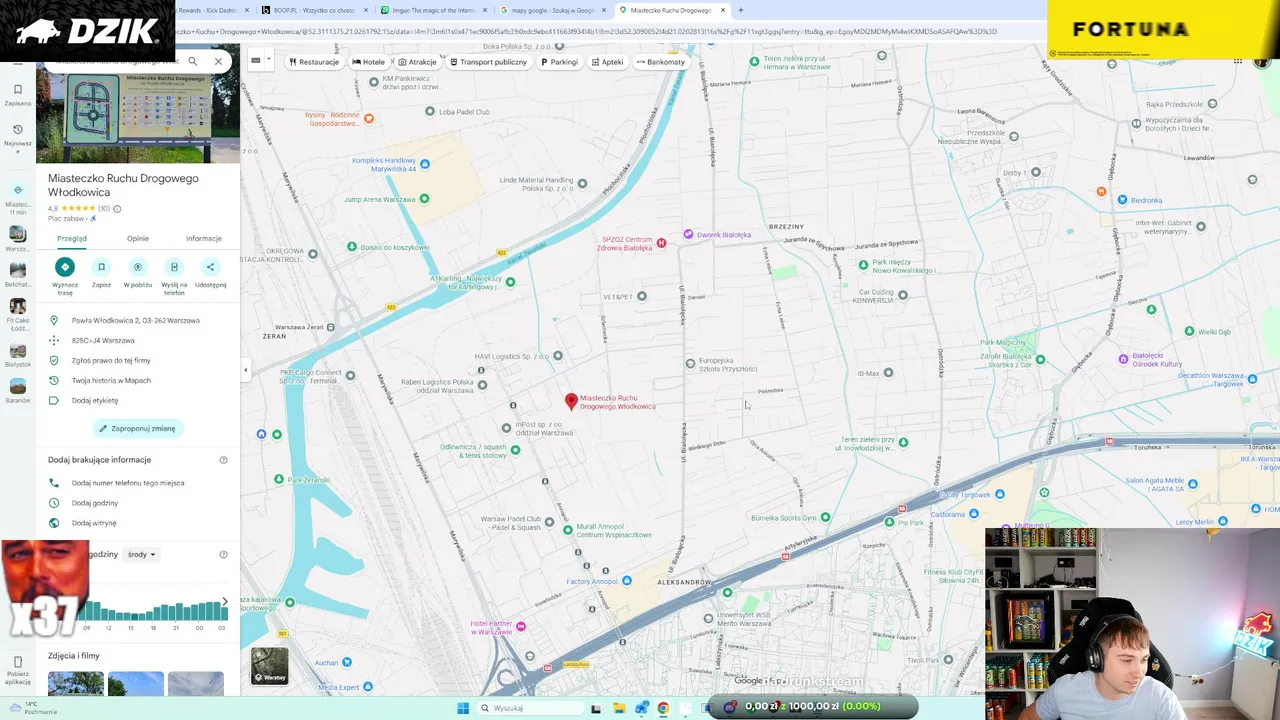The image size is (1280, 720).
Task: Click the SPZOZ Centrum Zdrowia Białołęka marker
Action: tap(660, 243)
